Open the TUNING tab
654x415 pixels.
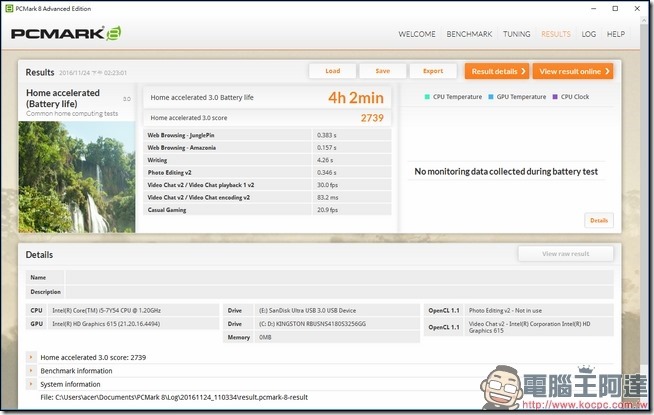(x=516, y=34)
